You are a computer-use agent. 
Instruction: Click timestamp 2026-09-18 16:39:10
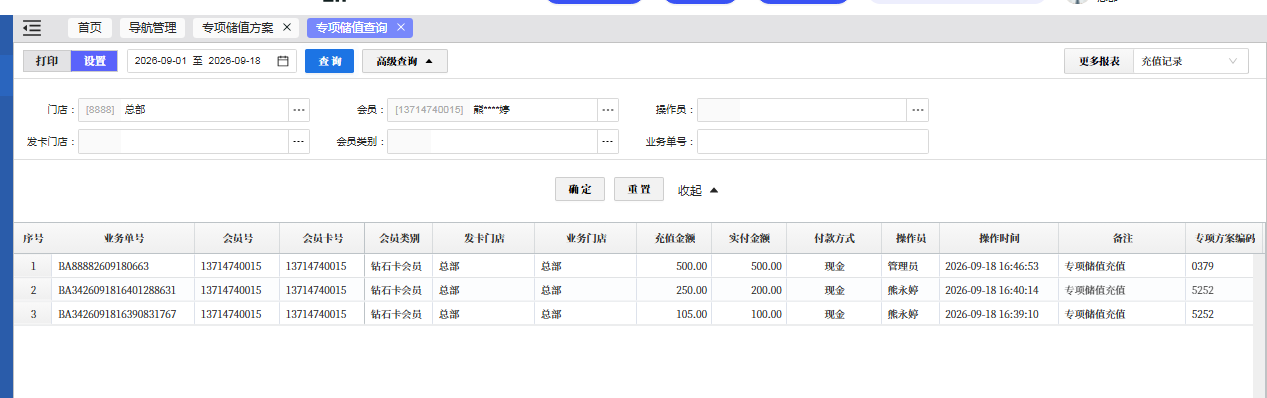pos(998,314)
